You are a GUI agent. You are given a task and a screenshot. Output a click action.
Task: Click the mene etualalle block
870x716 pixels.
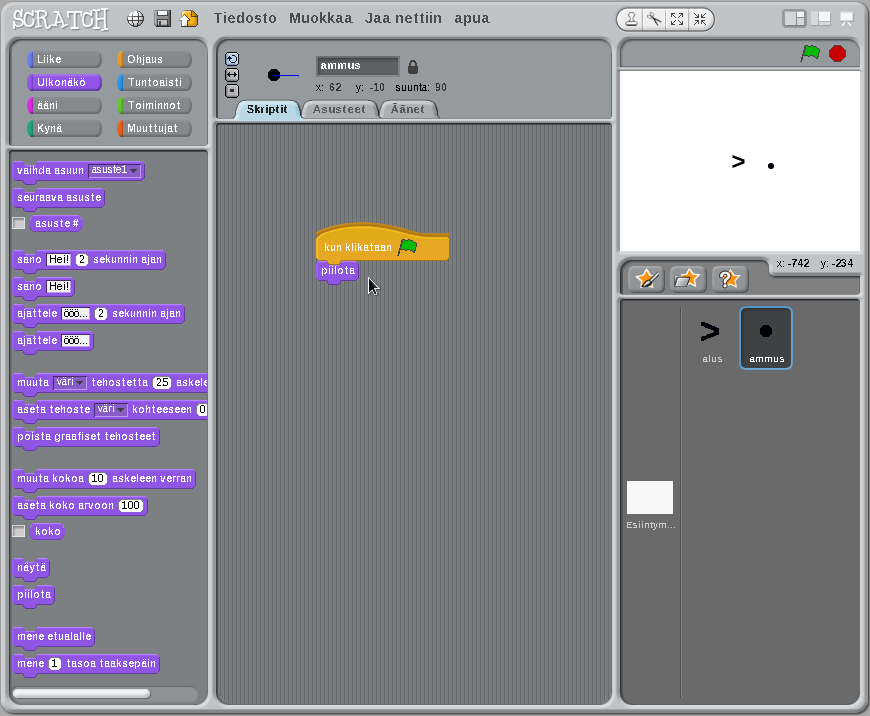(x=54, y=637)
